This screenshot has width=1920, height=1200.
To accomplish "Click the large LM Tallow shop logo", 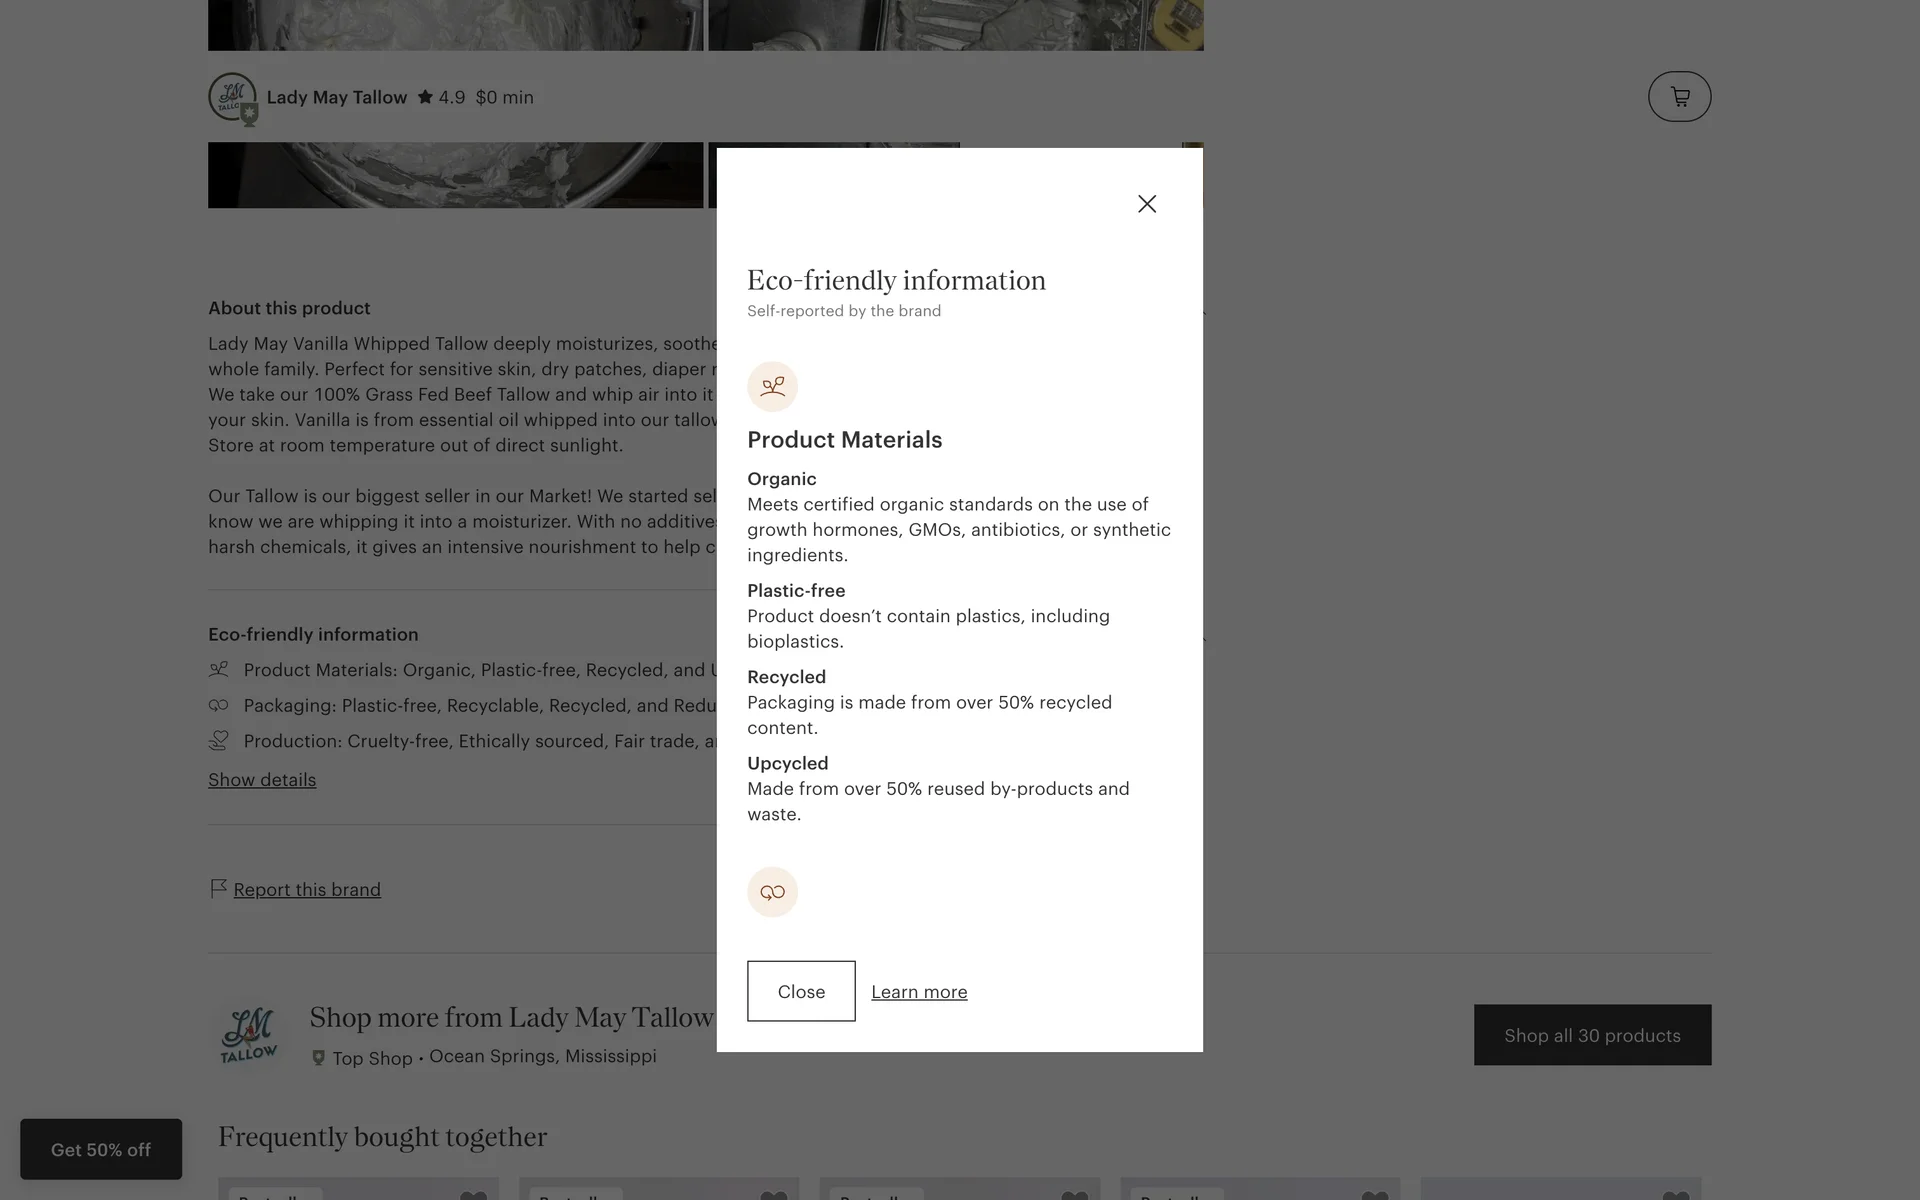I will [248, 1036].
